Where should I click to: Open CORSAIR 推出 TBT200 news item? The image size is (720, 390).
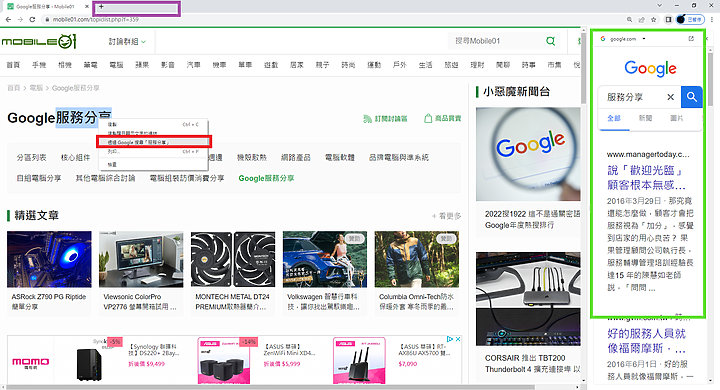point(533,363)
